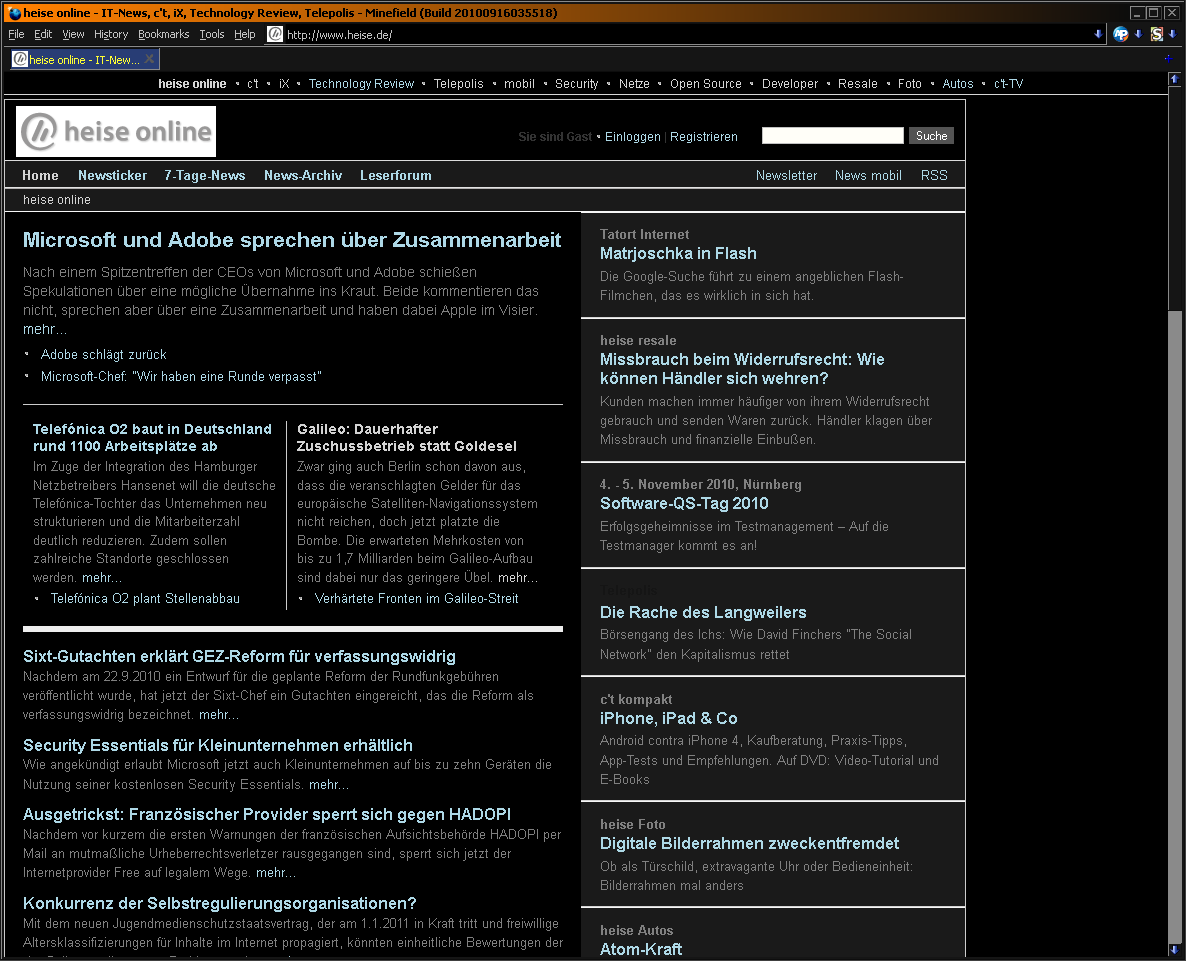Open 'Die Rache des Langweilers' teaser
This screenshot has height=961, width=1186.
click(x=703, y=612)
